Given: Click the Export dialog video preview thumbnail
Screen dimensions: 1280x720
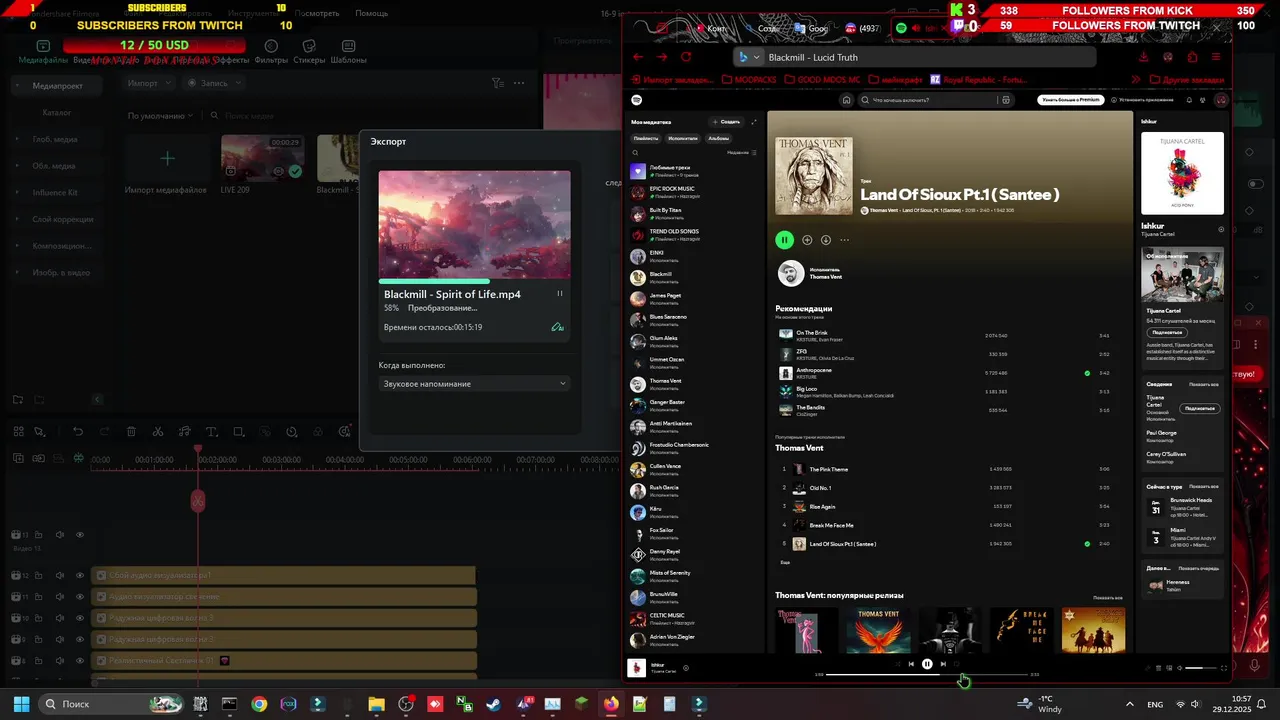Looking at the screenshot, I should pos(474,224).
